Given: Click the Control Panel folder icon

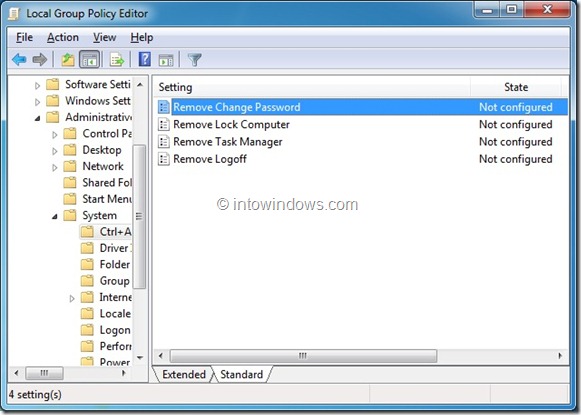Looking at the screenshot, I should pyautogui.click(x=70, y=133).
